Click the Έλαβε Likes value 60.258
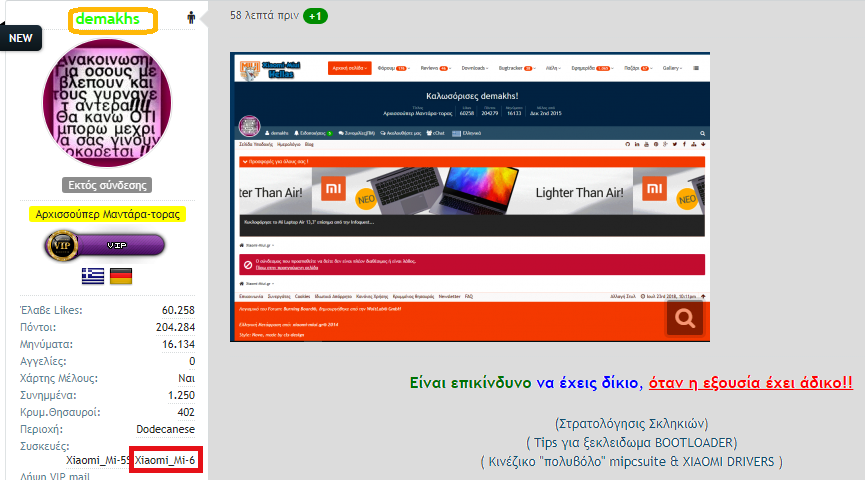865x480 pixels. coord(178,310)
